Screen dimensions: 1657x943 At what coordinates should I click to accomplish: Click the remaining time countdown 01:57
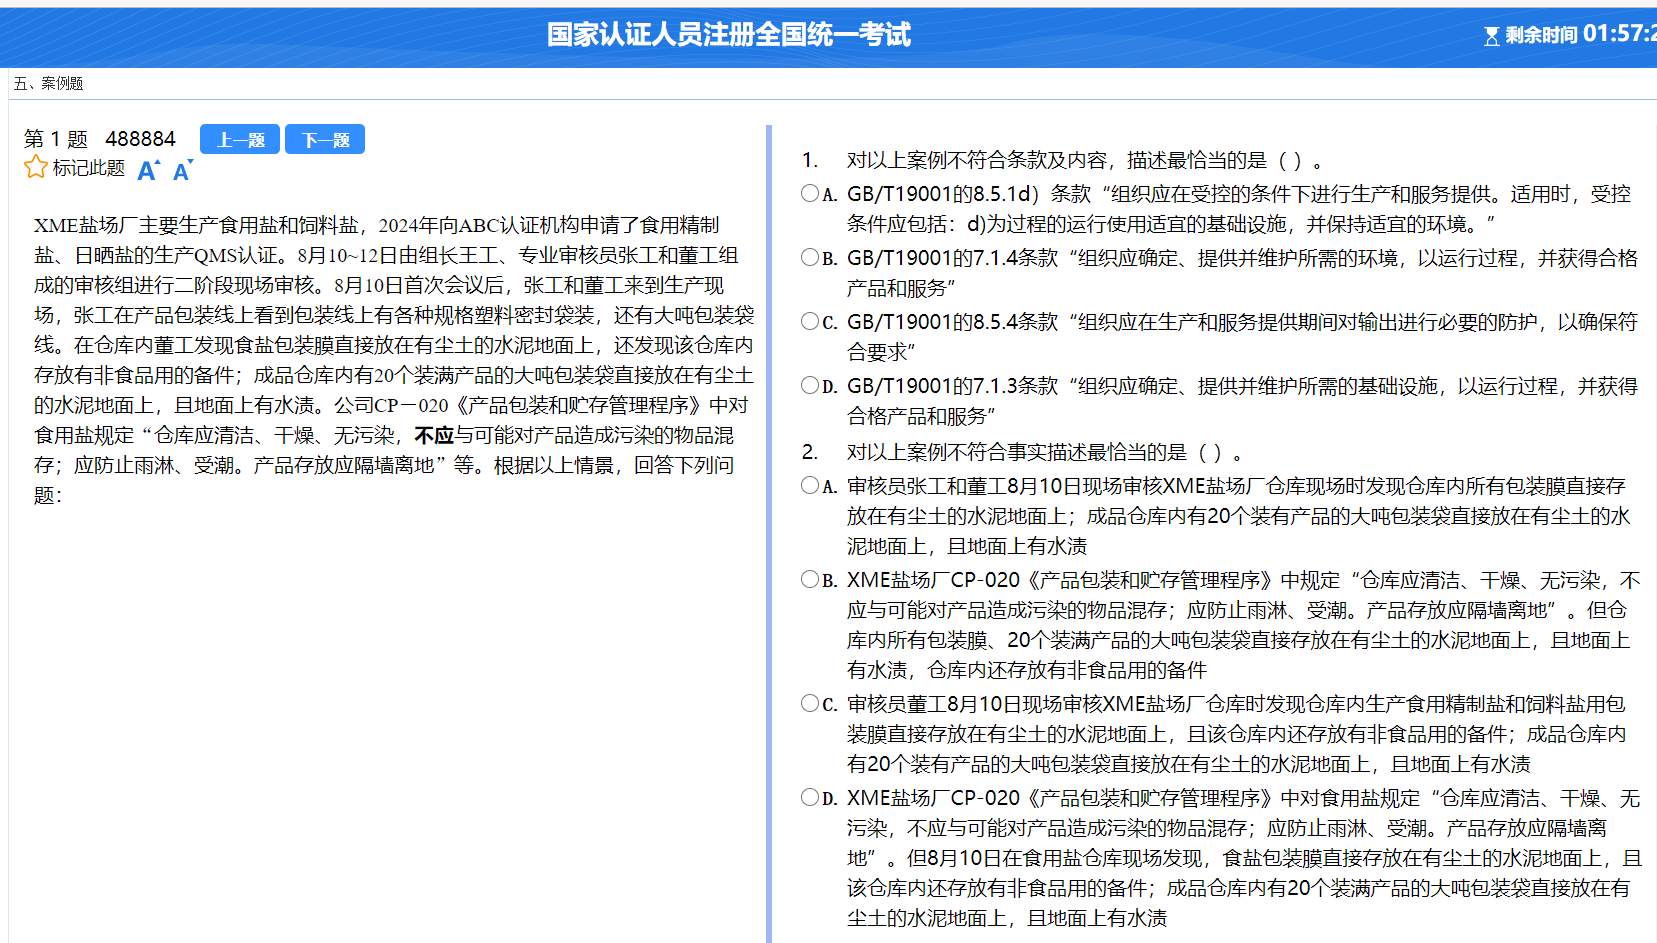pyautogui.click(x=1618, y=34)
